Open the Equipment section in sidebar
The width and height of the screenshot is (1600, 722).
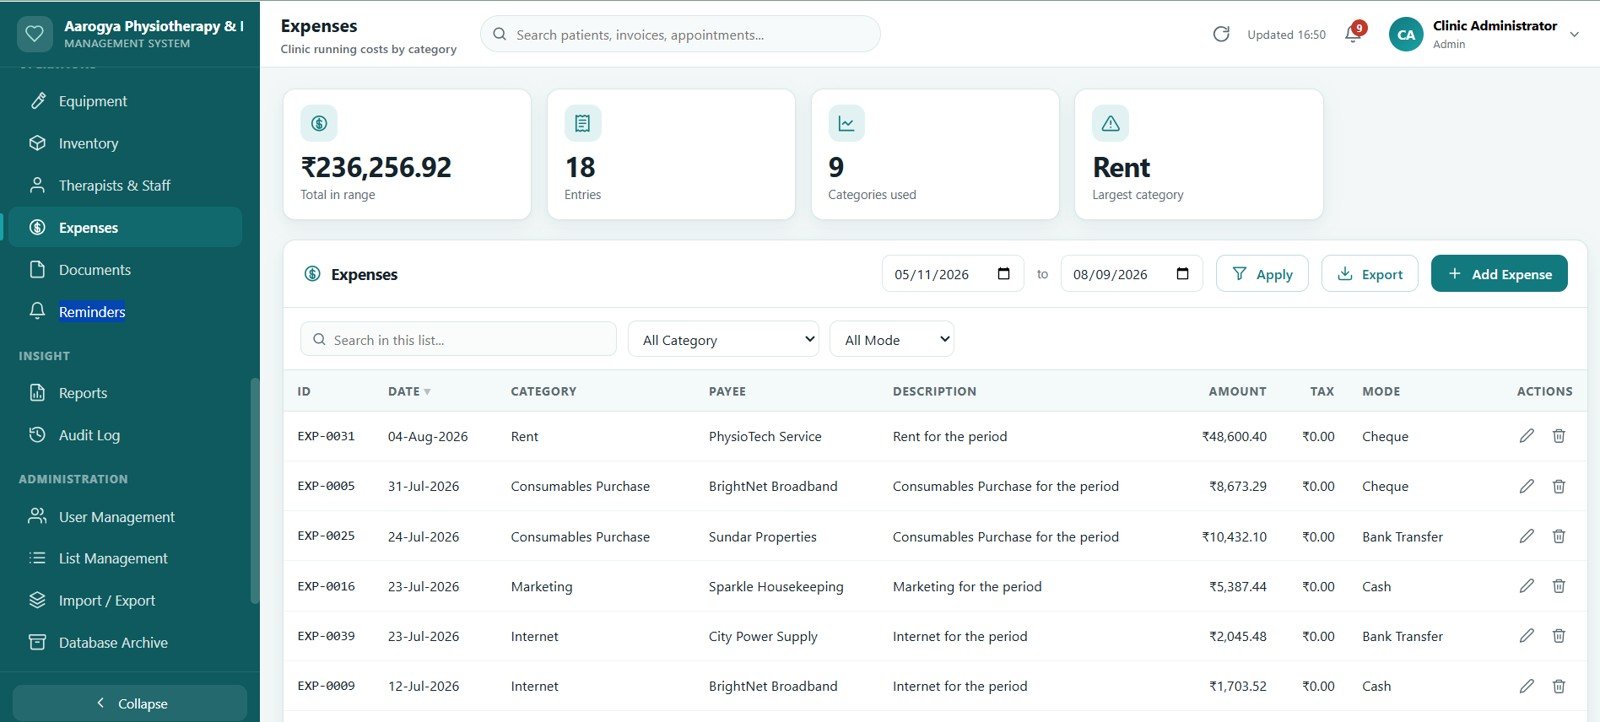pyautogui.click(x=126, y=101)
